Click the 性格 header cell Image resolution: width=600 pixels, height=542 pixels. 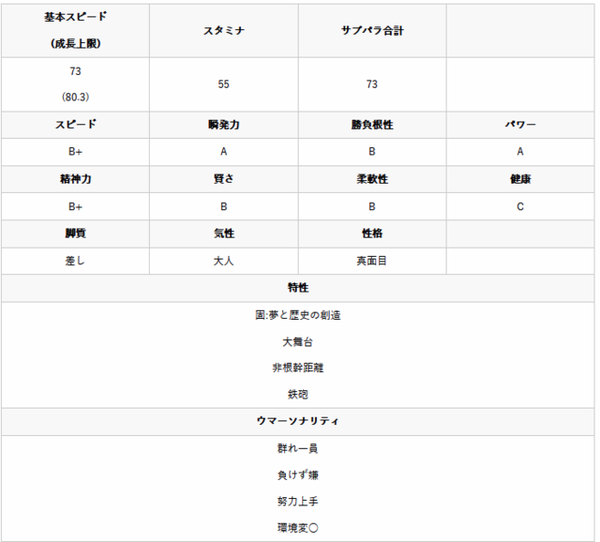tap(372, 233)
